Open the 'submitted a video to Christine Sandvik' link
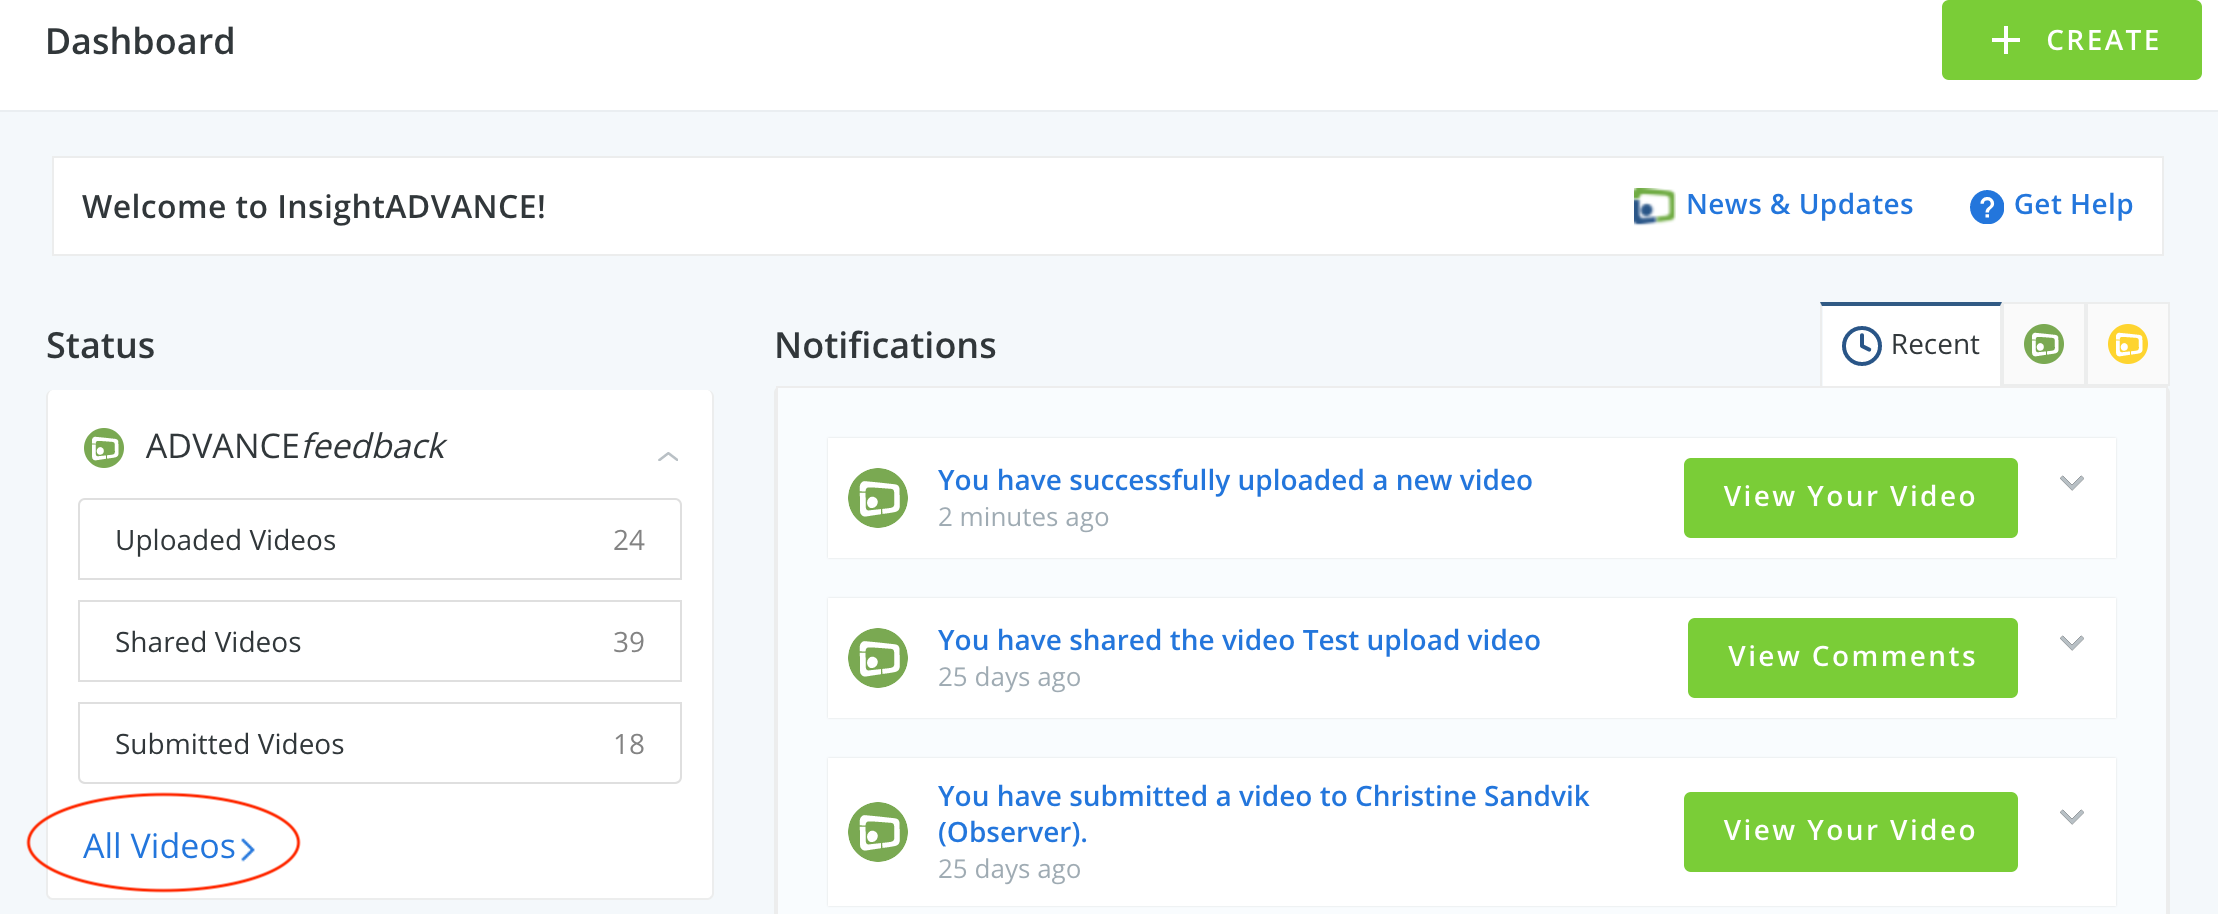The width and height of the screenshot is (2218, 914). click(1263, 814)
